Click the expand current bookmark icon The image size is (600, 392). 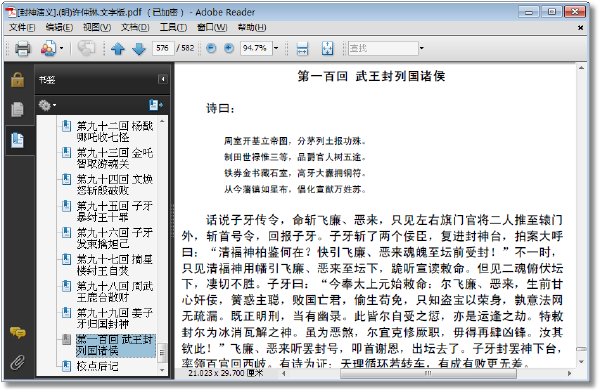[156, 105]
